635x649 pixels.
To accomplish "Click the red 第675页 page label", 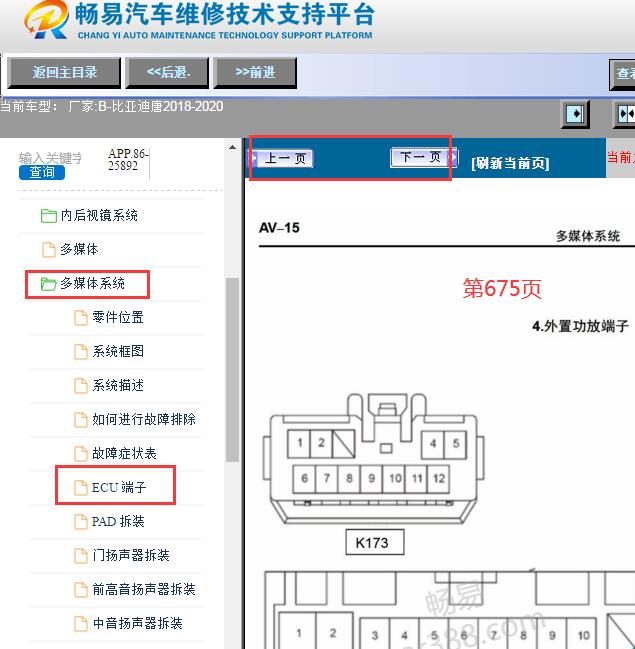I will click(x=502, y=288).
